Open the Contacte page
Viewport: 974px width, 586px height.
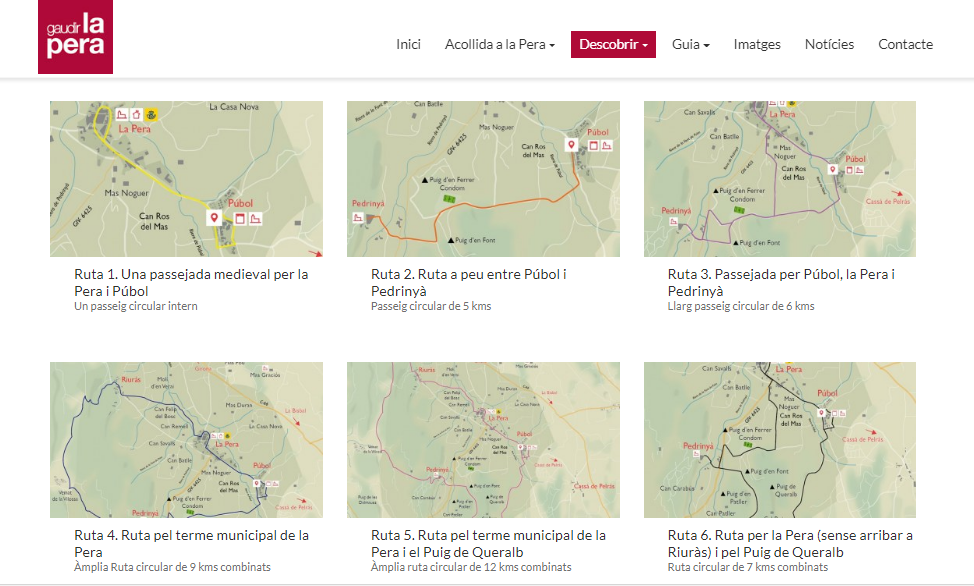(905, 44)
